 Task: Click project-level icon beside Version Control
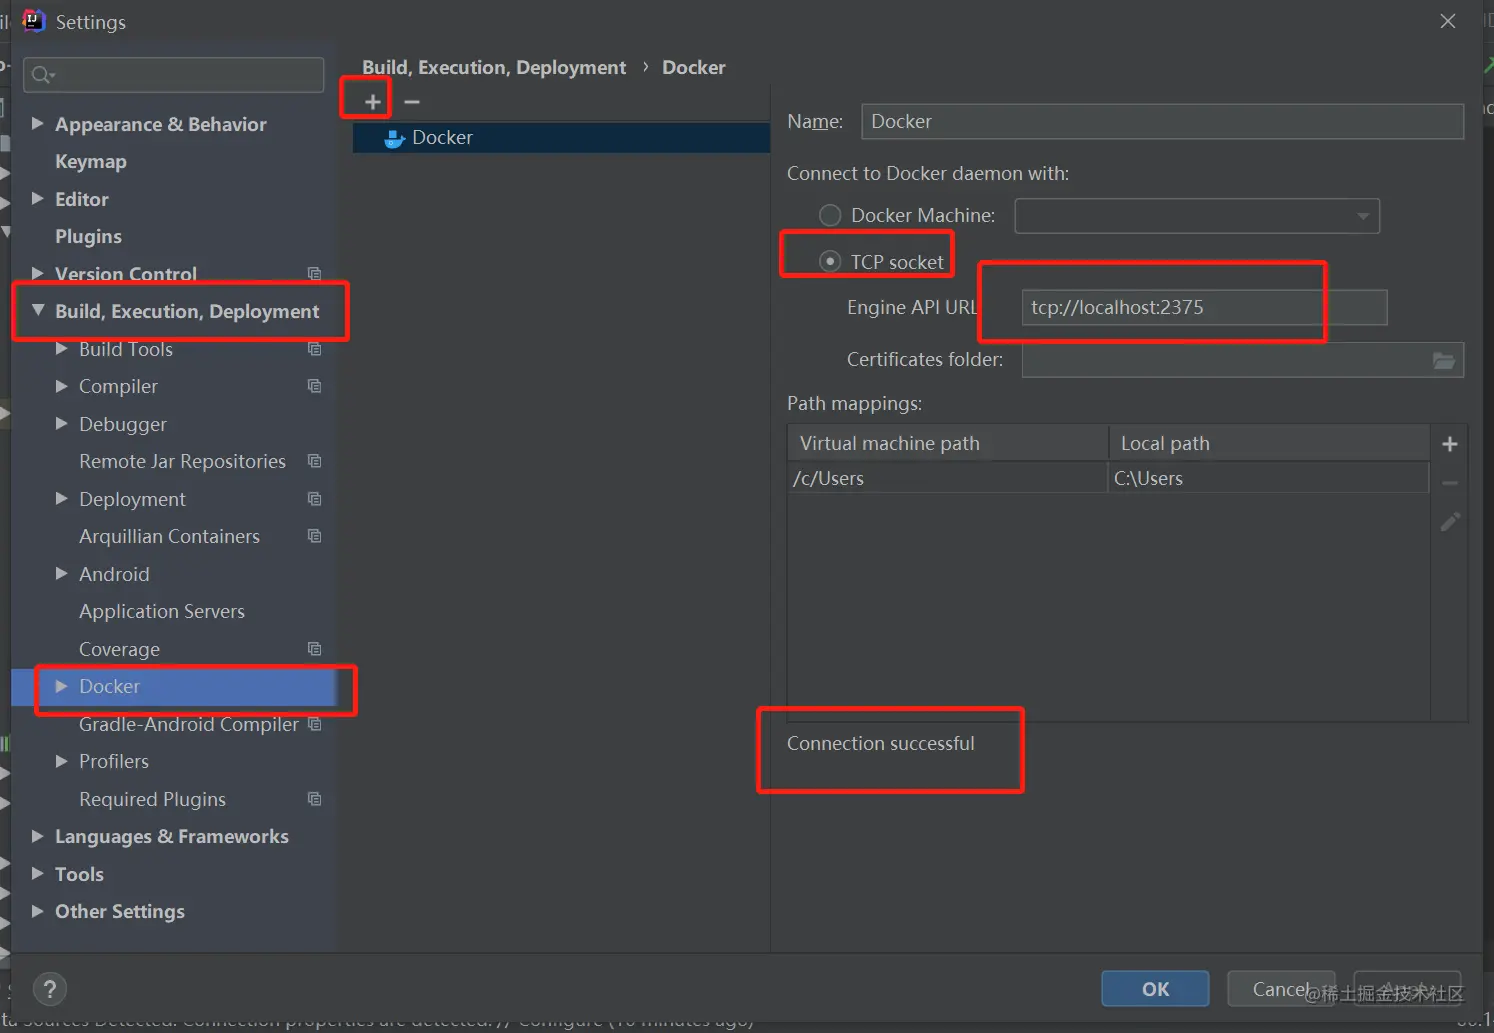315,274
